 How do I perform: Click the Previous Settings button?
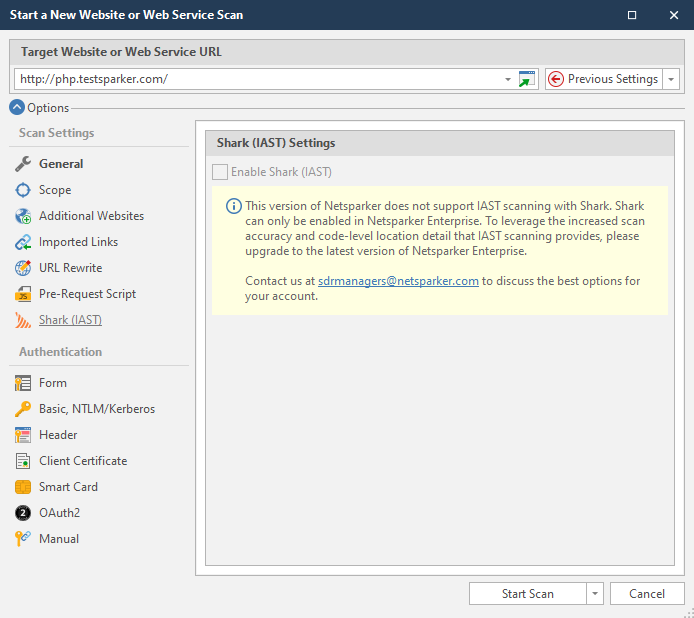point(604,79)
